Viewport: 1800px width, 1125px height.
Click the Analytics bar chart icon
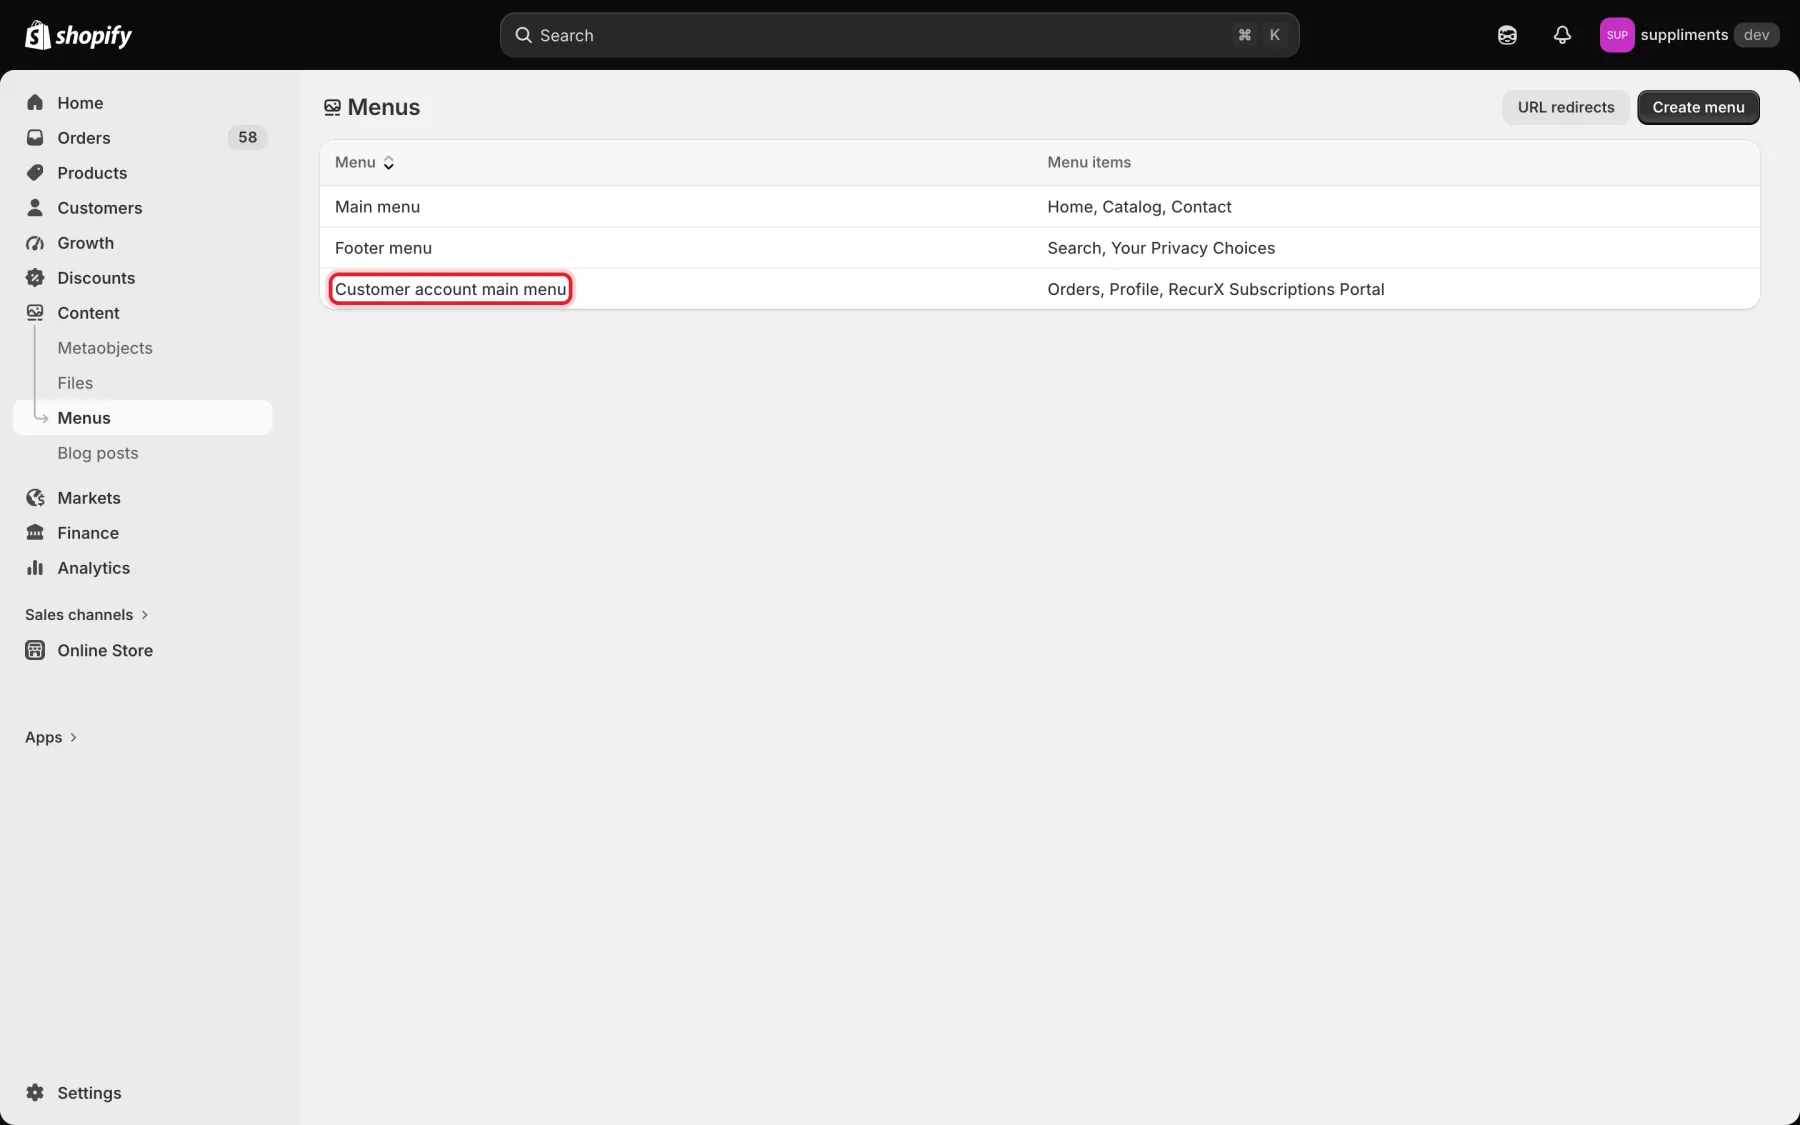coord(35,568)
